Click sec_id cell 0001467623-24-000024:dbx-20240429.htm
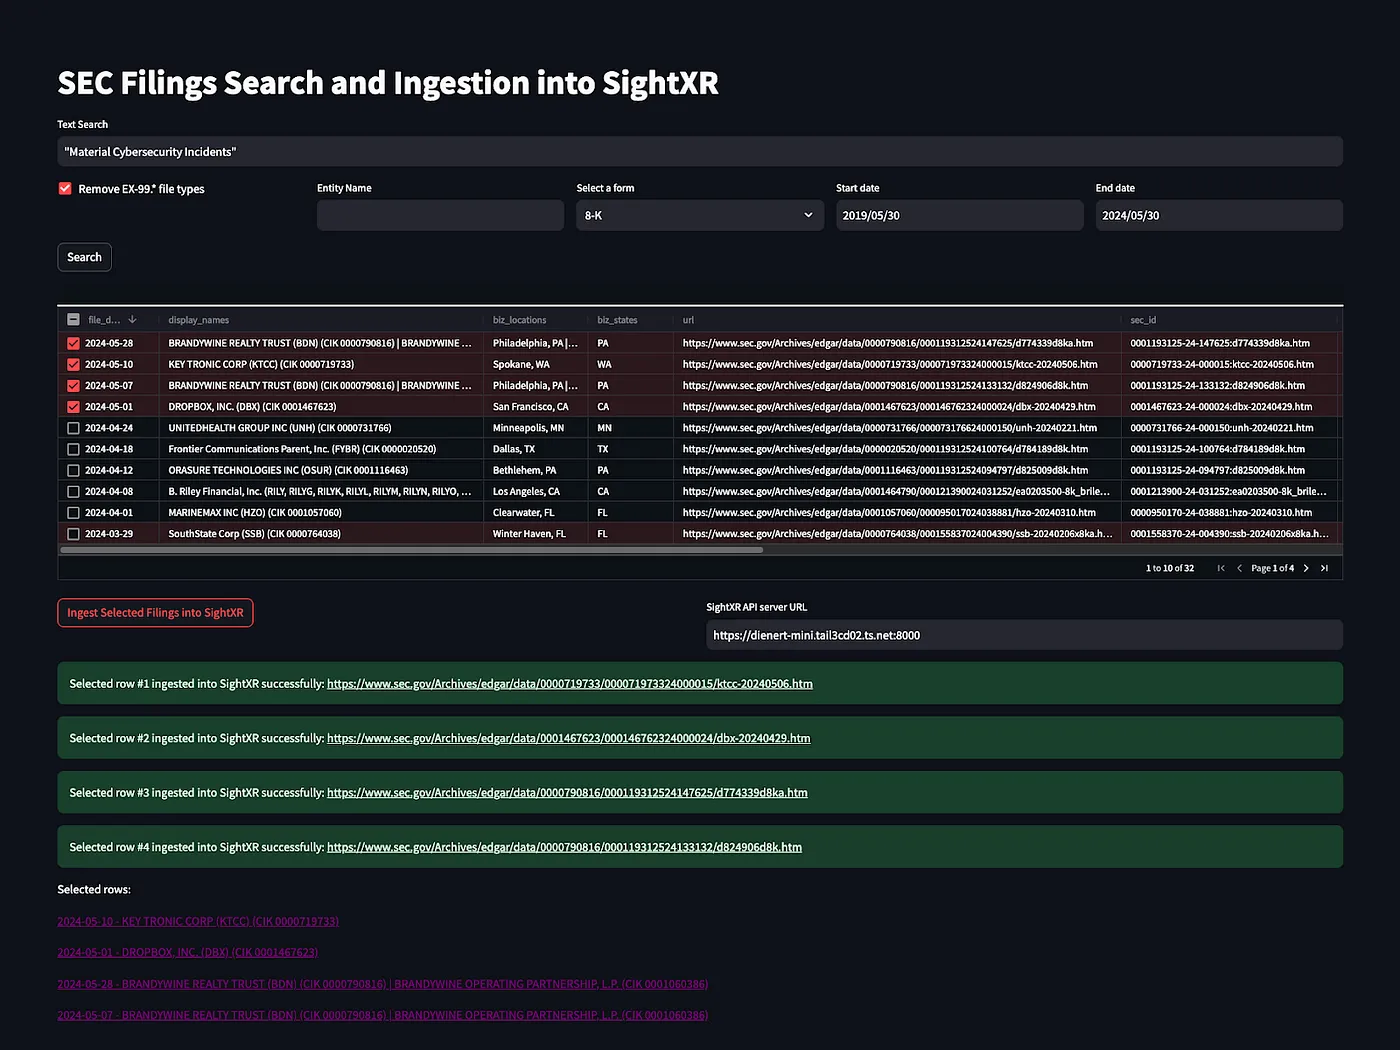1400x1050 pixels. tap(1221, 407)
